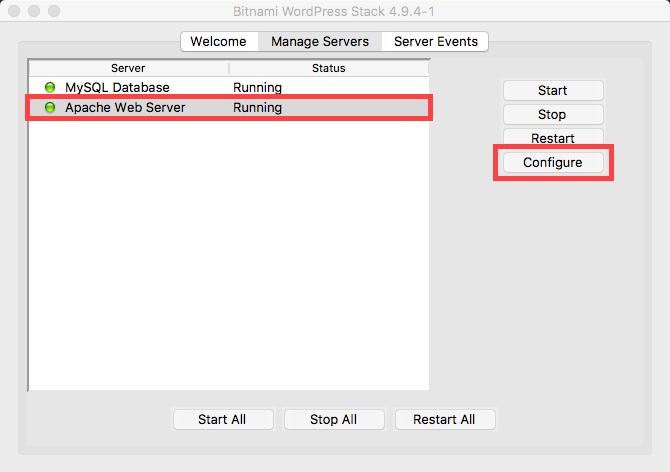Restart the selected server
The image size is (670, 472).
(x=553, y=138)
